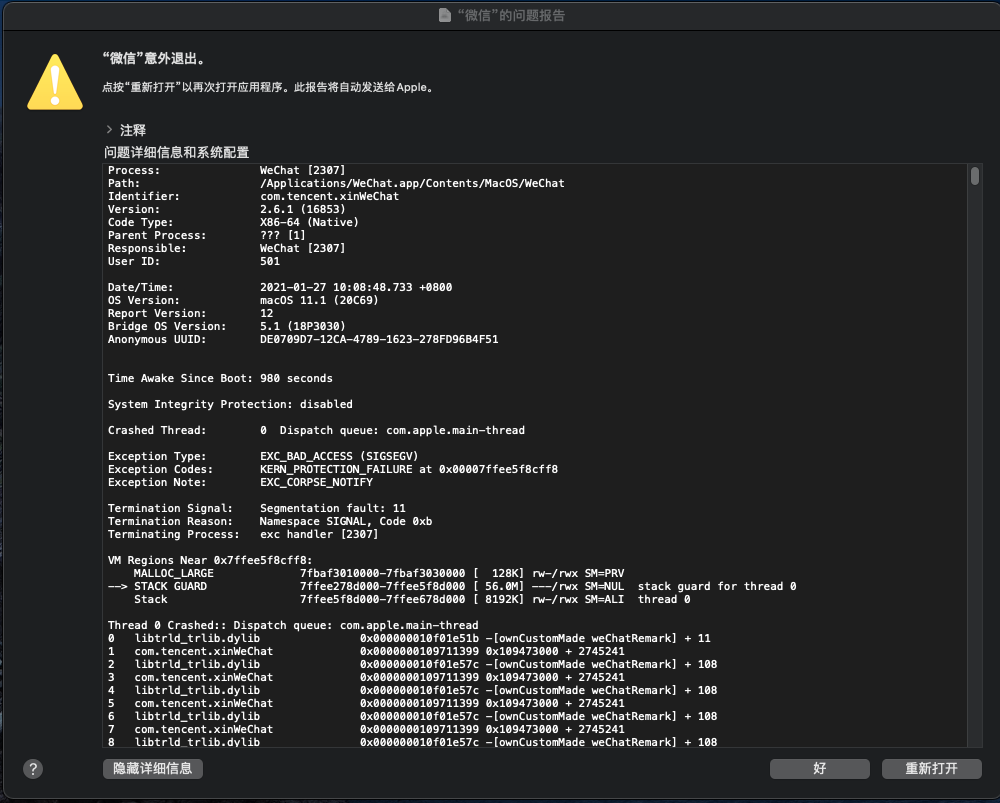Click the Crashed Thread line with com.apple.main-thread

pos(316,431)
